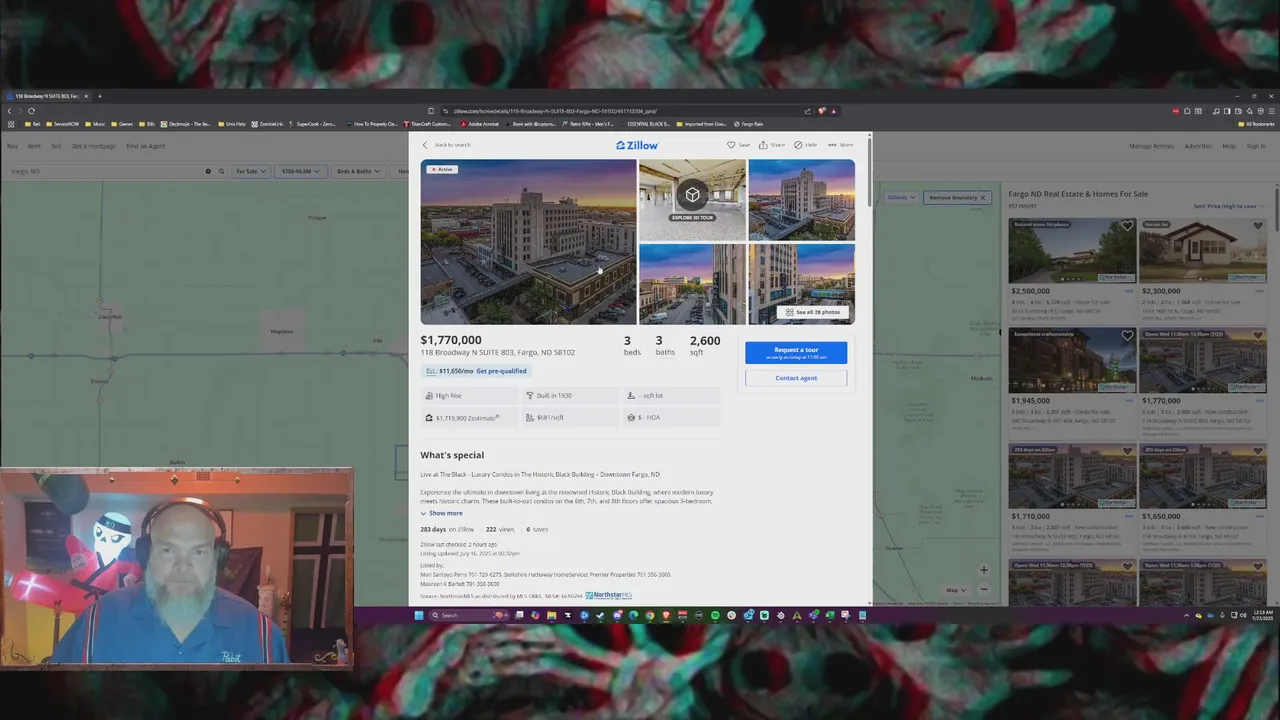Click the search magnifier next to Fargo, ND
Viewport: 1280px width, 720px height.
coord(220,171)
